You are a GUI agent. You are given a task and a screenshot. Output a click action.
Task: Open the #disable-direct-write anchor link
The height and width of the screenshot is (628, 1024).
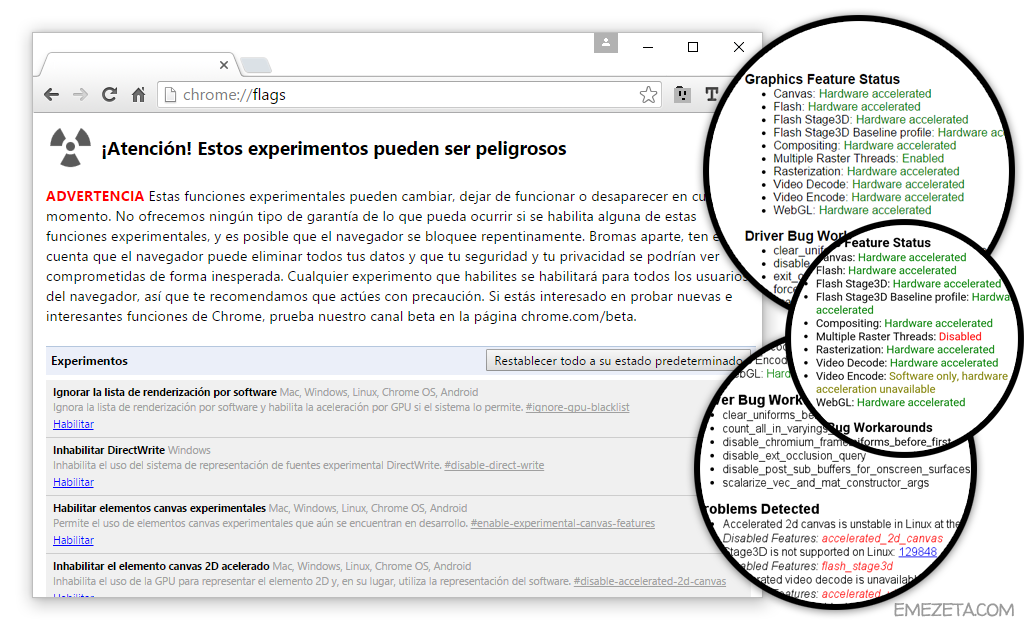[x=494, y=465]
